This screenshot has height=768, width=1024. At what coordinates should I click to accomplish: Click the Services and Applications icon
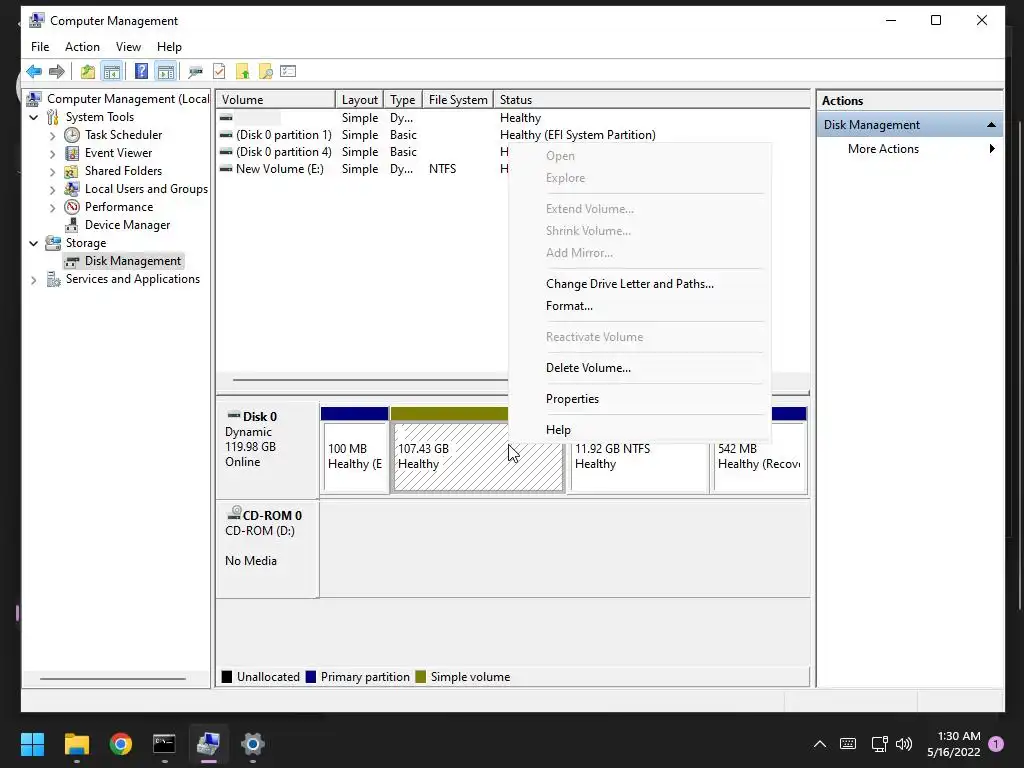point(53,279)
